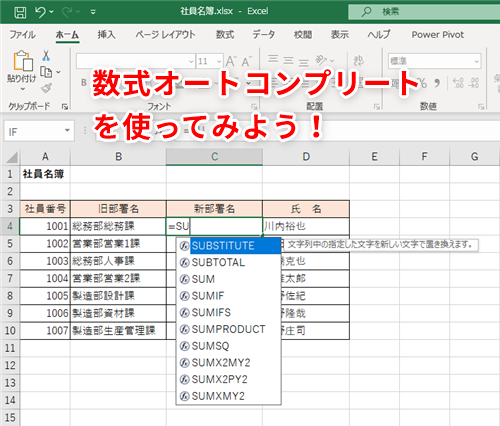The height and width of the screenshot is (426, 500).
Task: Switch to the ホーム tab
Action: pyautogui.click(x=67, y=35)
